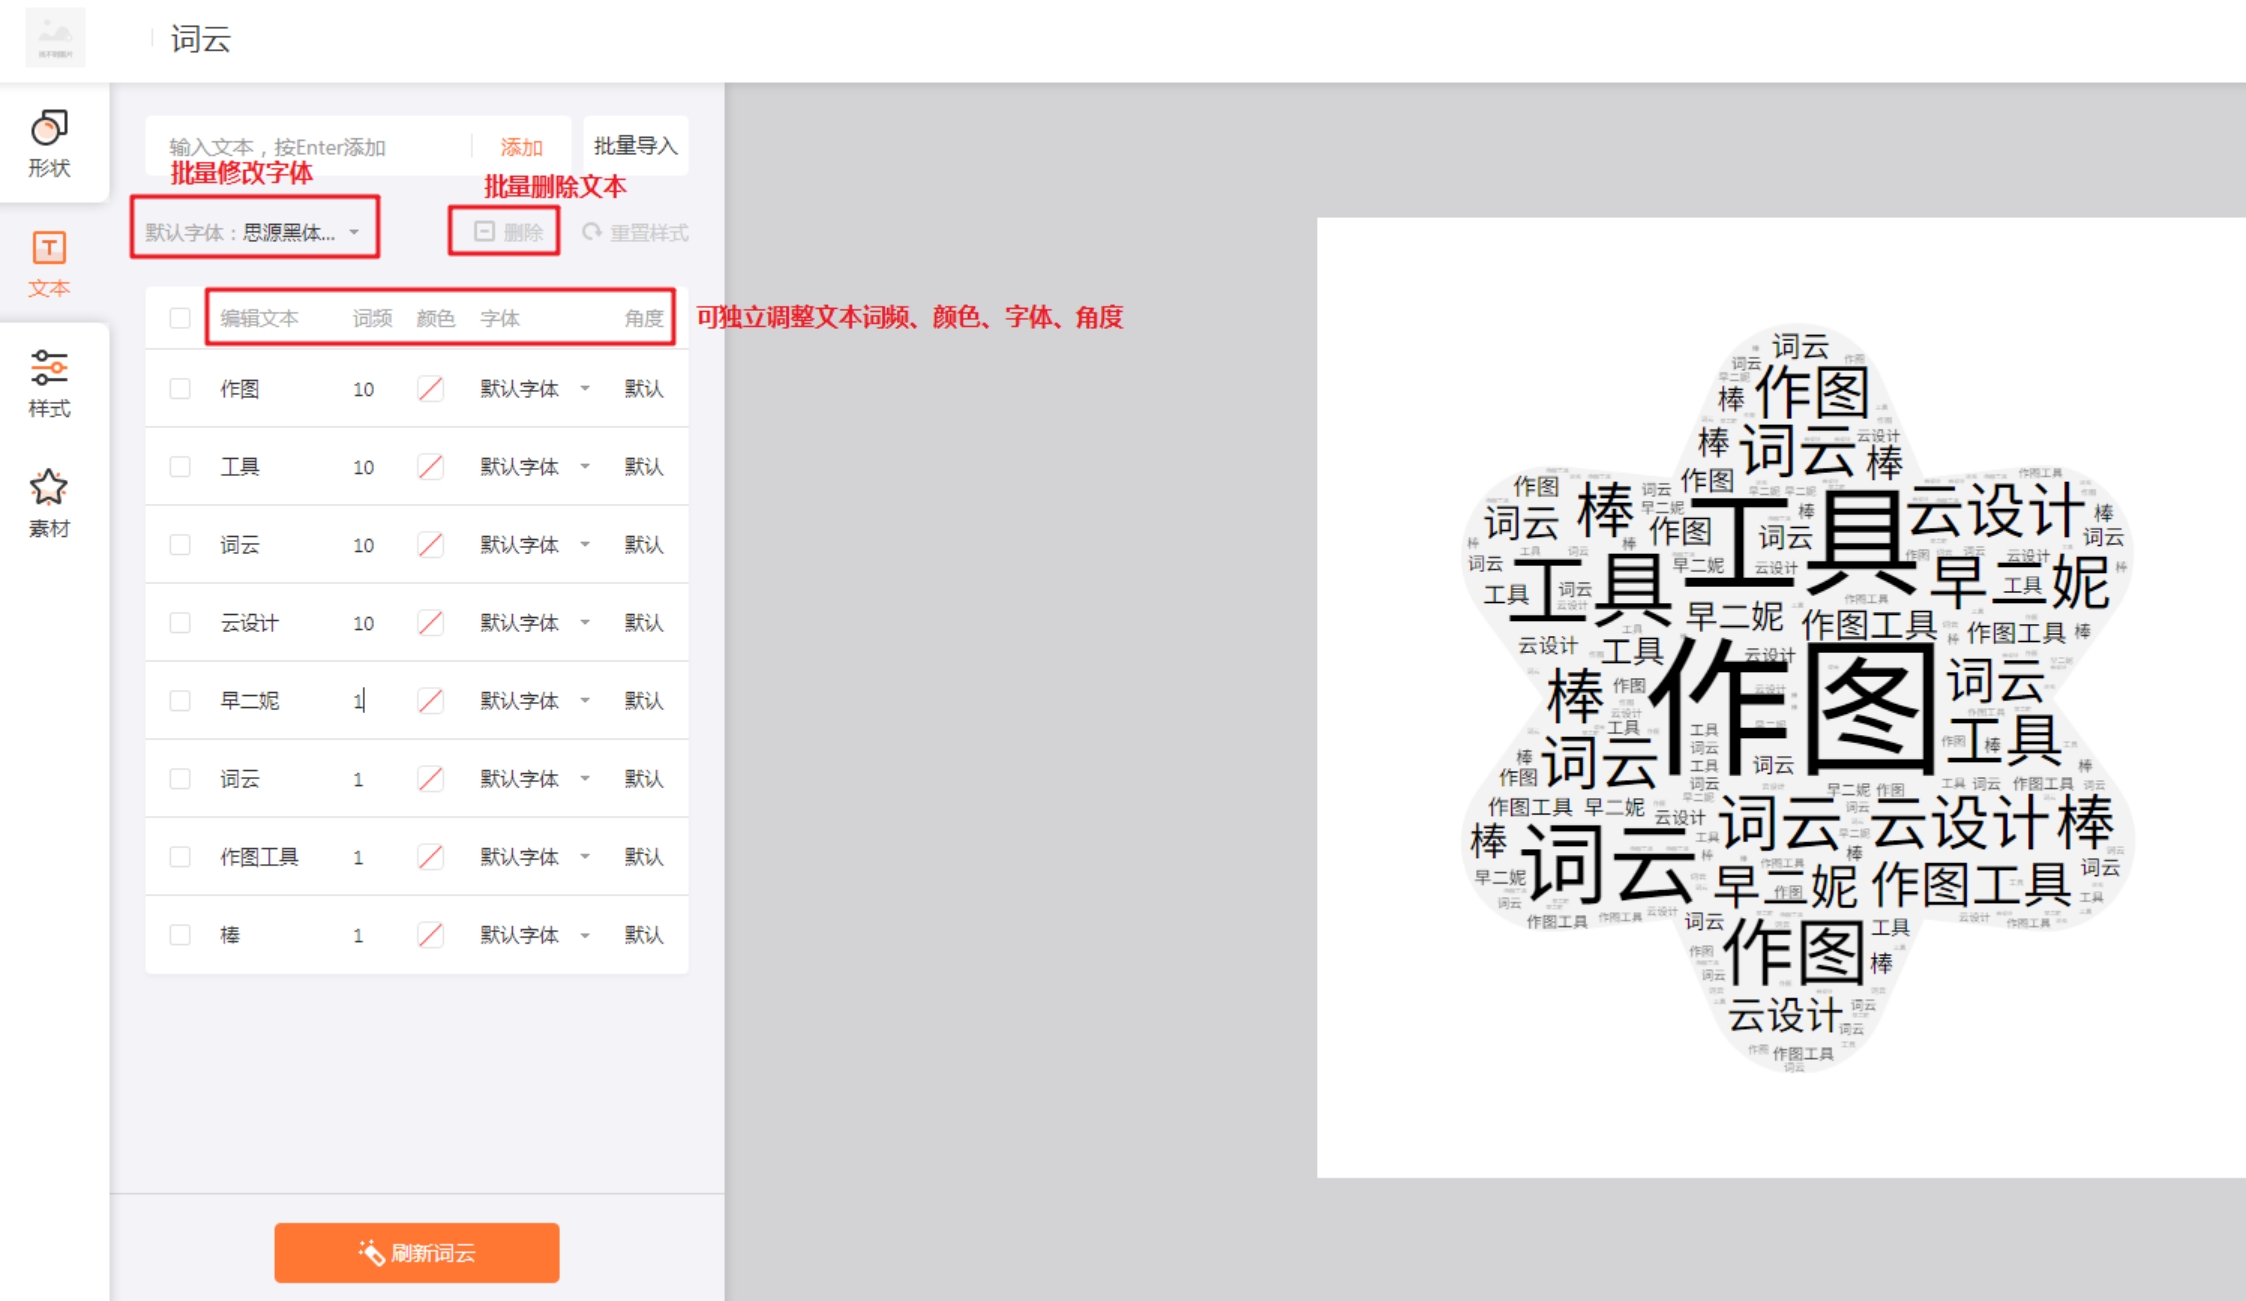
Task: Toggle the select-all checkbox in table header
Action: (180, 317)
